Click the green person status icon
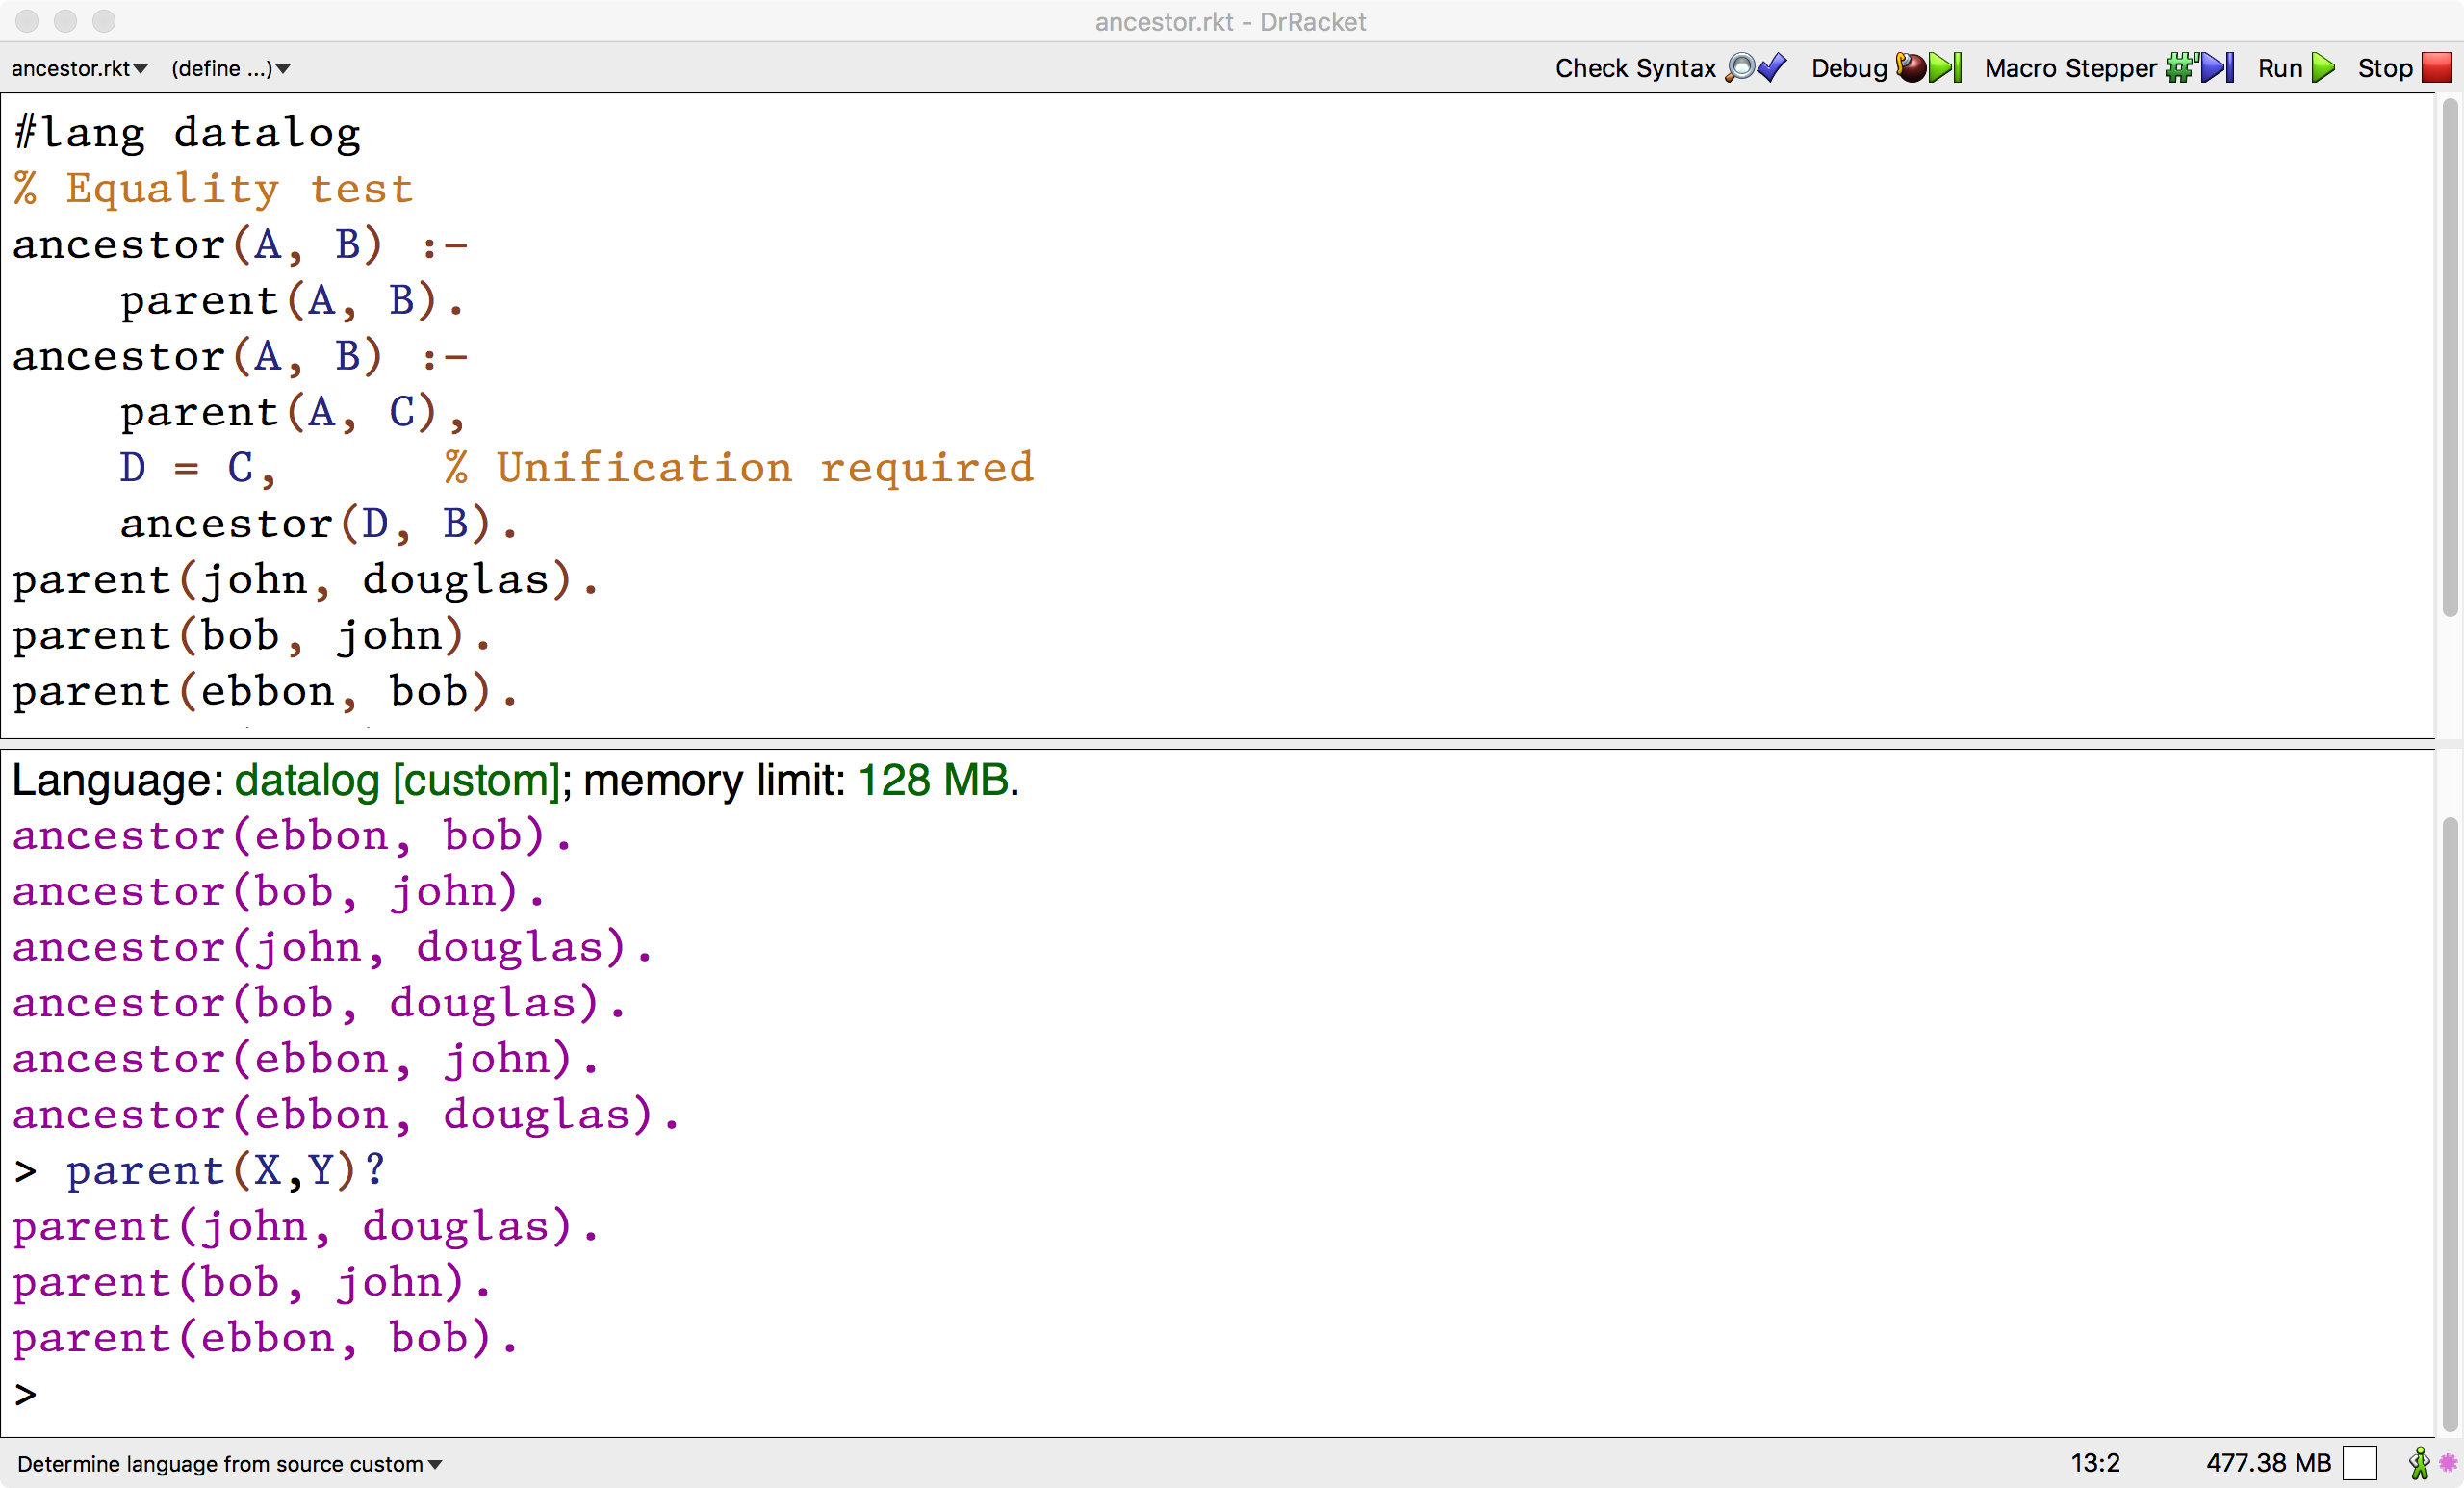 click(2421, 1463)
